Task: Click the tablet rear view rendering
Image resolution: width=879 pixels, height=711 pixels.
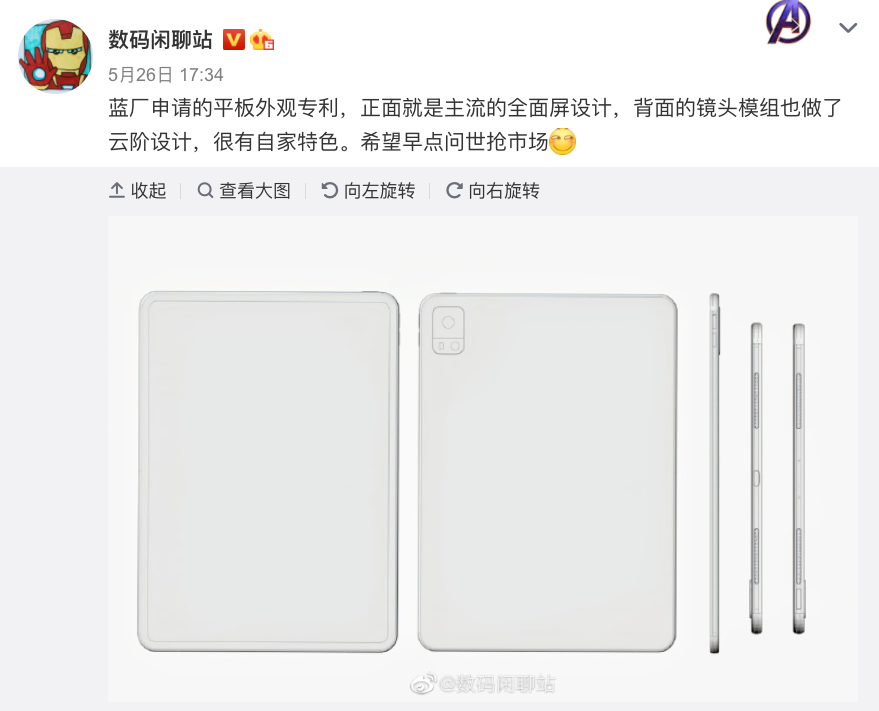Action: 548,472
